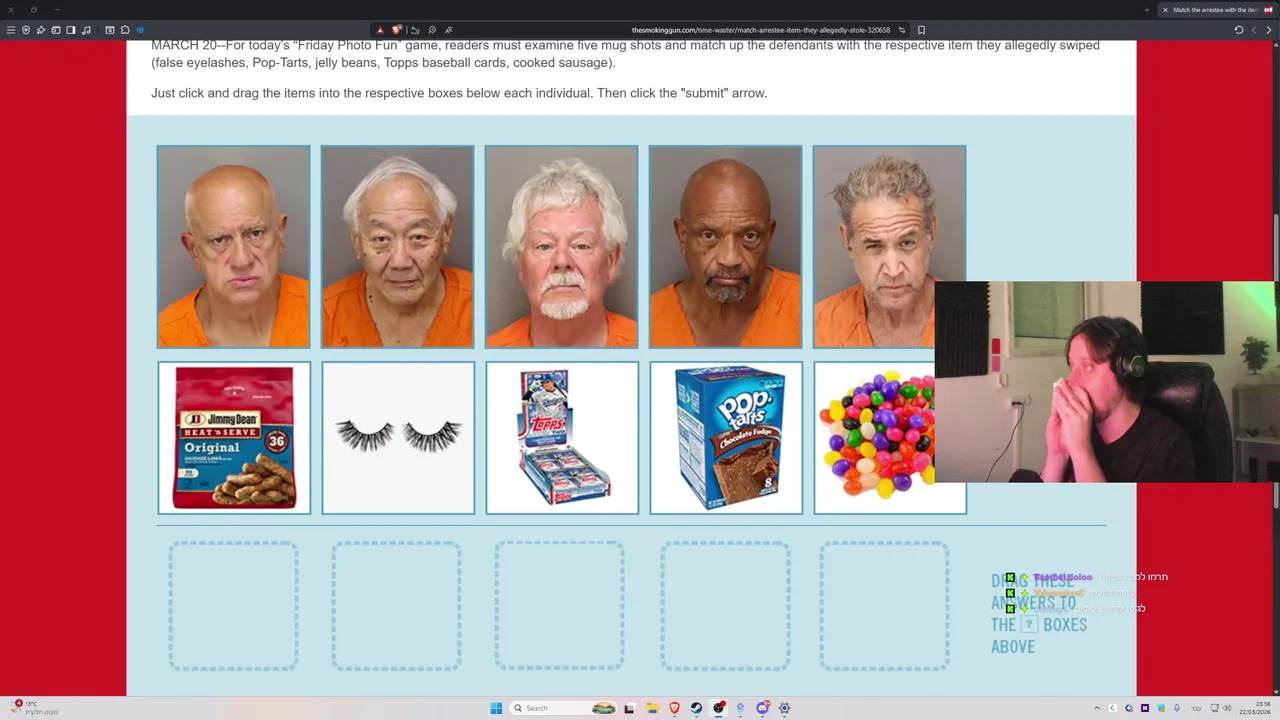Select the Jimmy Dean sausage item
Viewport: 1280px width, 720px height.
pyautogui.click(x=234, y=438)
